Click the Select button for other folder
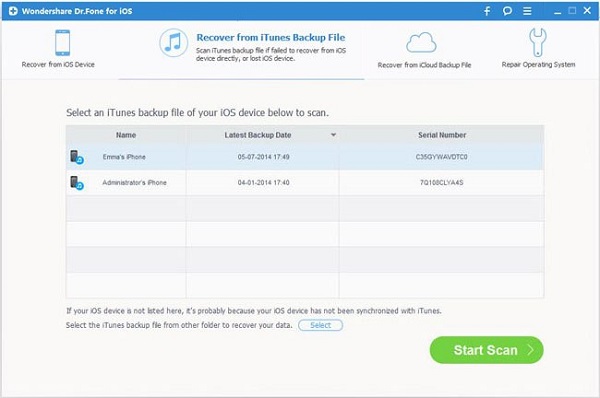This screenshot has height=398, width=600. [x=320, y=325]
